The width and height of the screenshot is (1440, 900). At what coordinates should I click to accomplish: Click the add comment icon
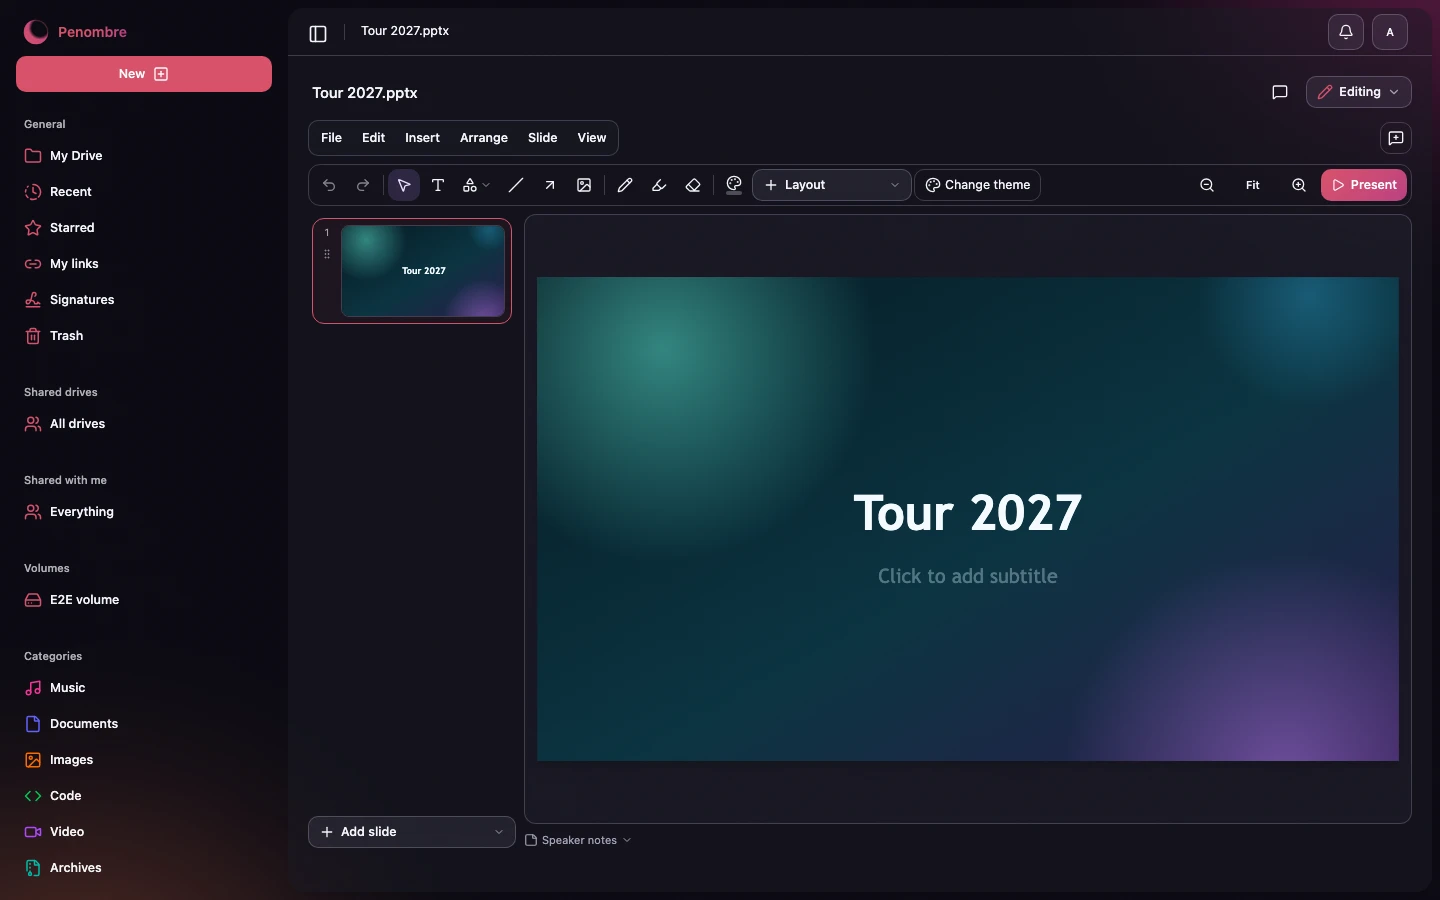(x=1396, y=138)
